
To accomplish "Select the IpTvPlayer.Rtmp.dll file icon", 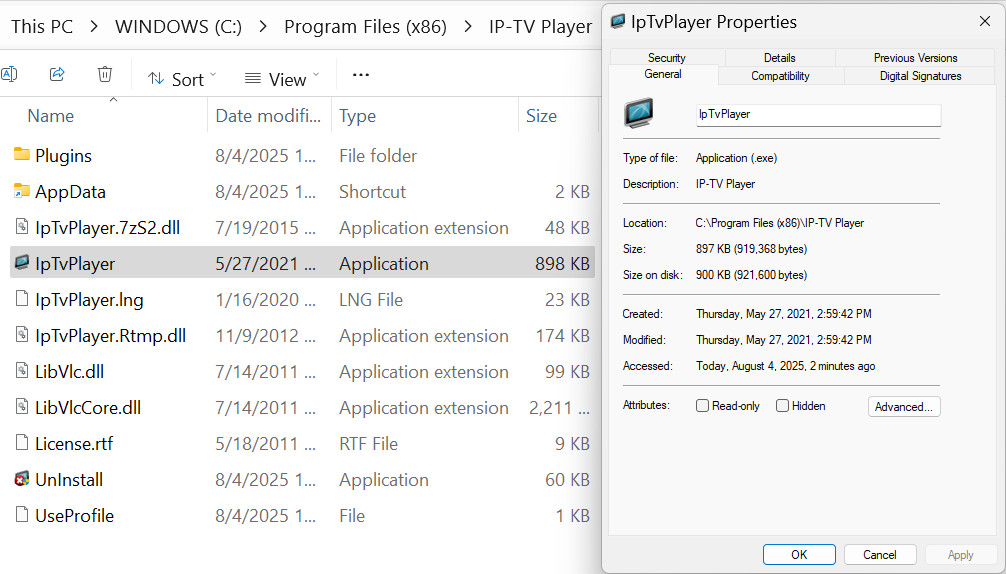I will [x=22, y=334].
